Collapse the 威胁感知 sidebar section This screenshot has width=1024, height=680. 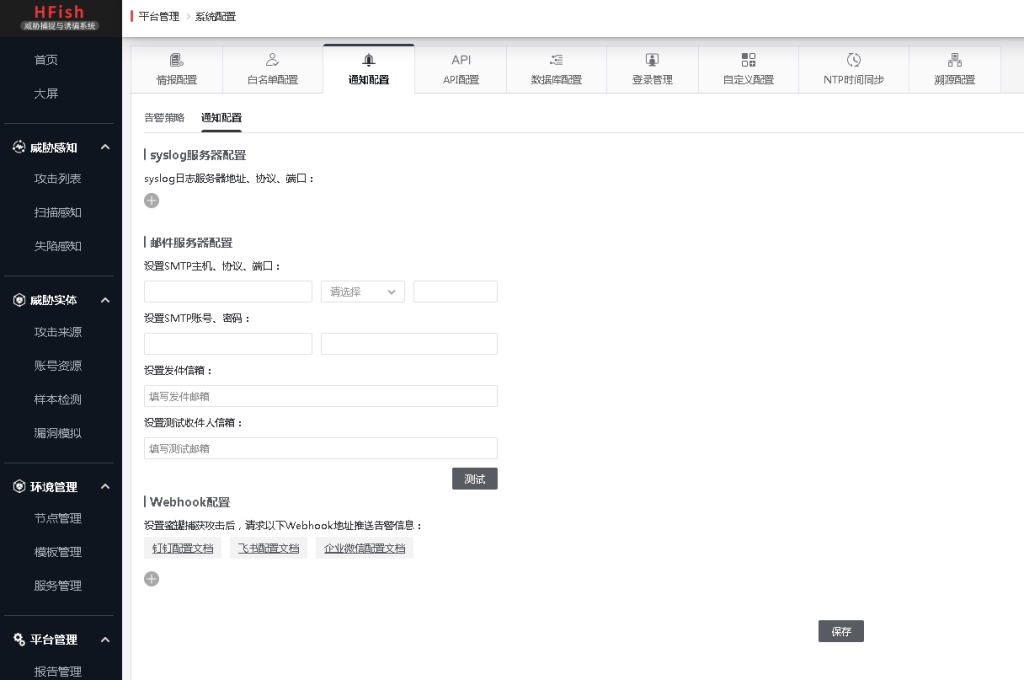(x=105, y=148)
